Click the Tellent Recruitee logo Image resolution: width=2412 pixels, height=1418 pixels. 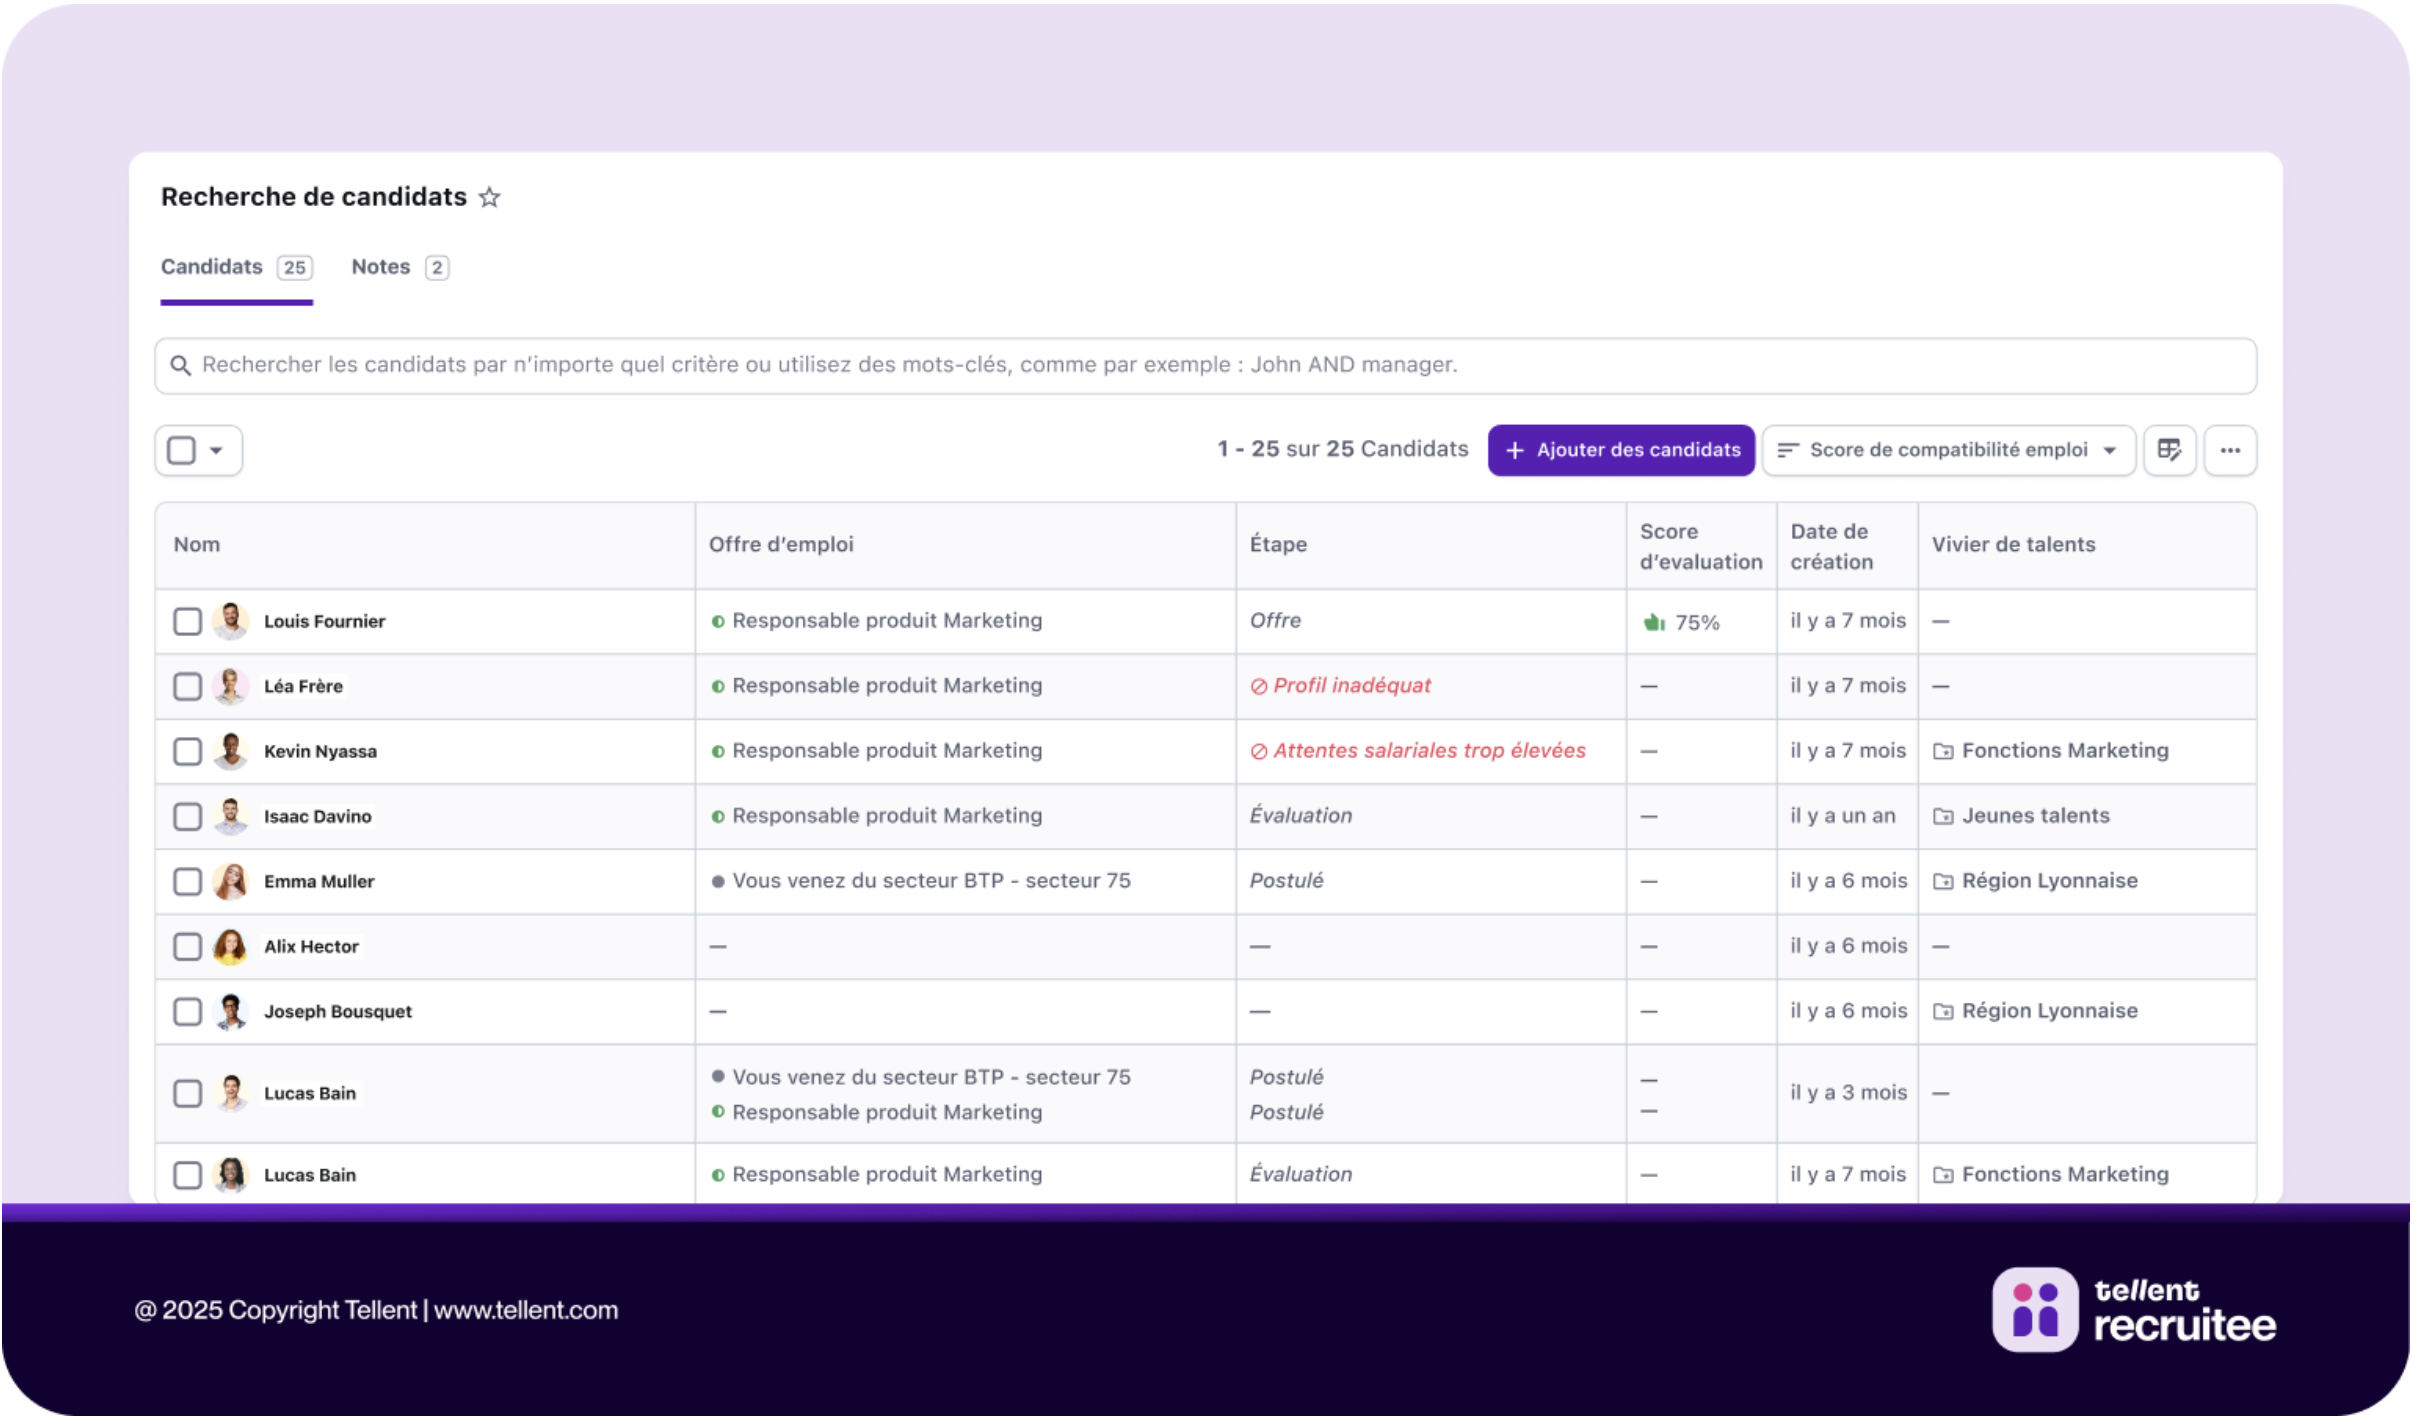tap(2133, 1309)
